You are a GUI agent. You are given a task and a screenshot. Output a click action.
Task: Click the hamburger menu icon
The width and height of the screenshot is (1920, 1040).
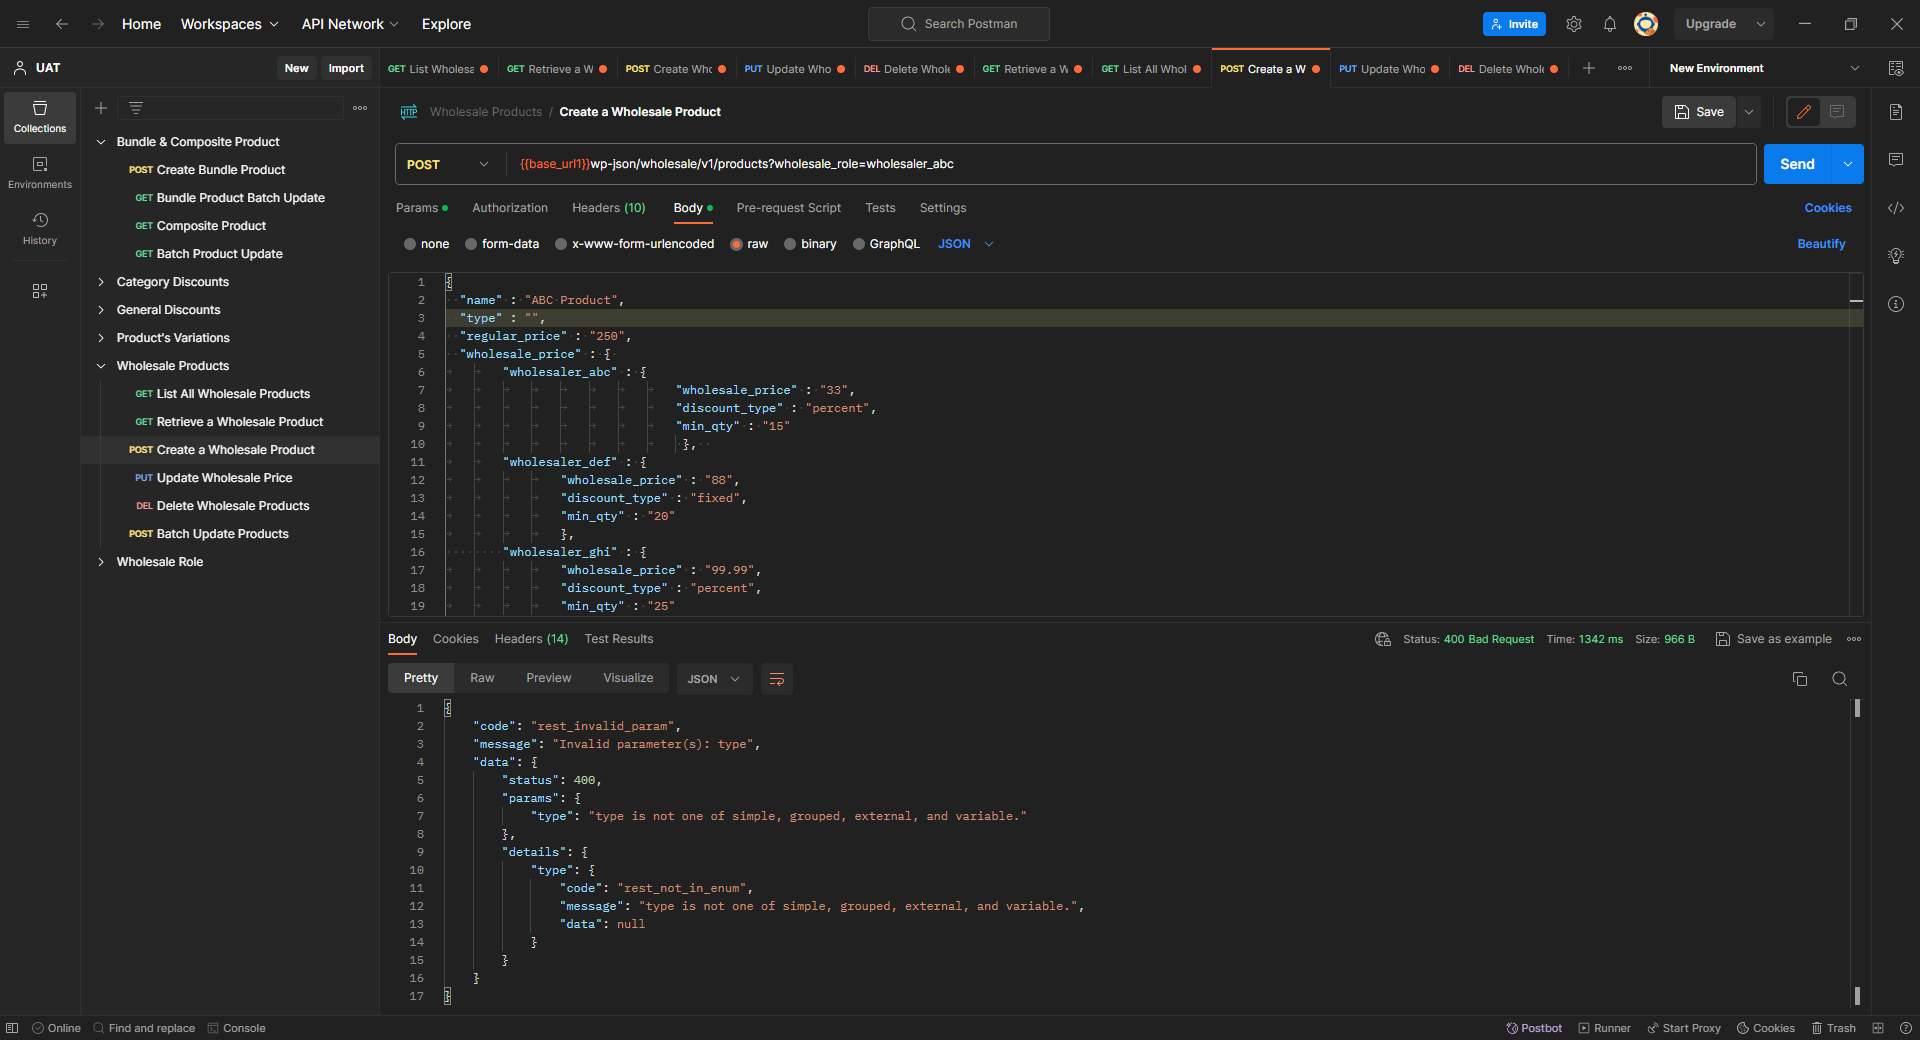pos(23,24)
